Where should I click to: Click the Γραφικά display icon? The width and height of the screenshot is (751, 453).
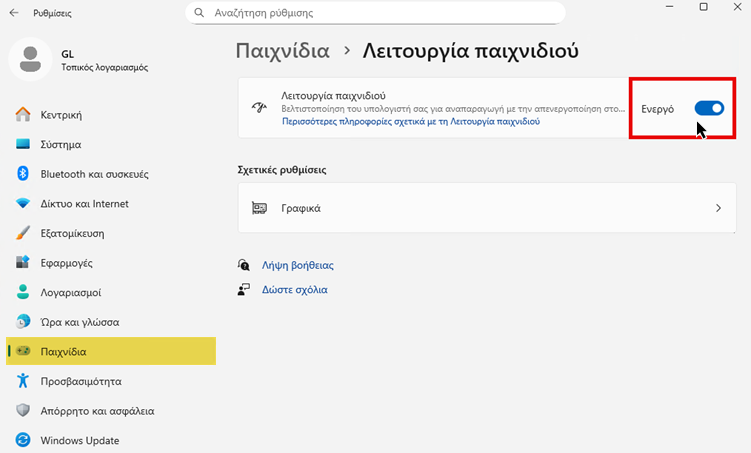point(260,209)
